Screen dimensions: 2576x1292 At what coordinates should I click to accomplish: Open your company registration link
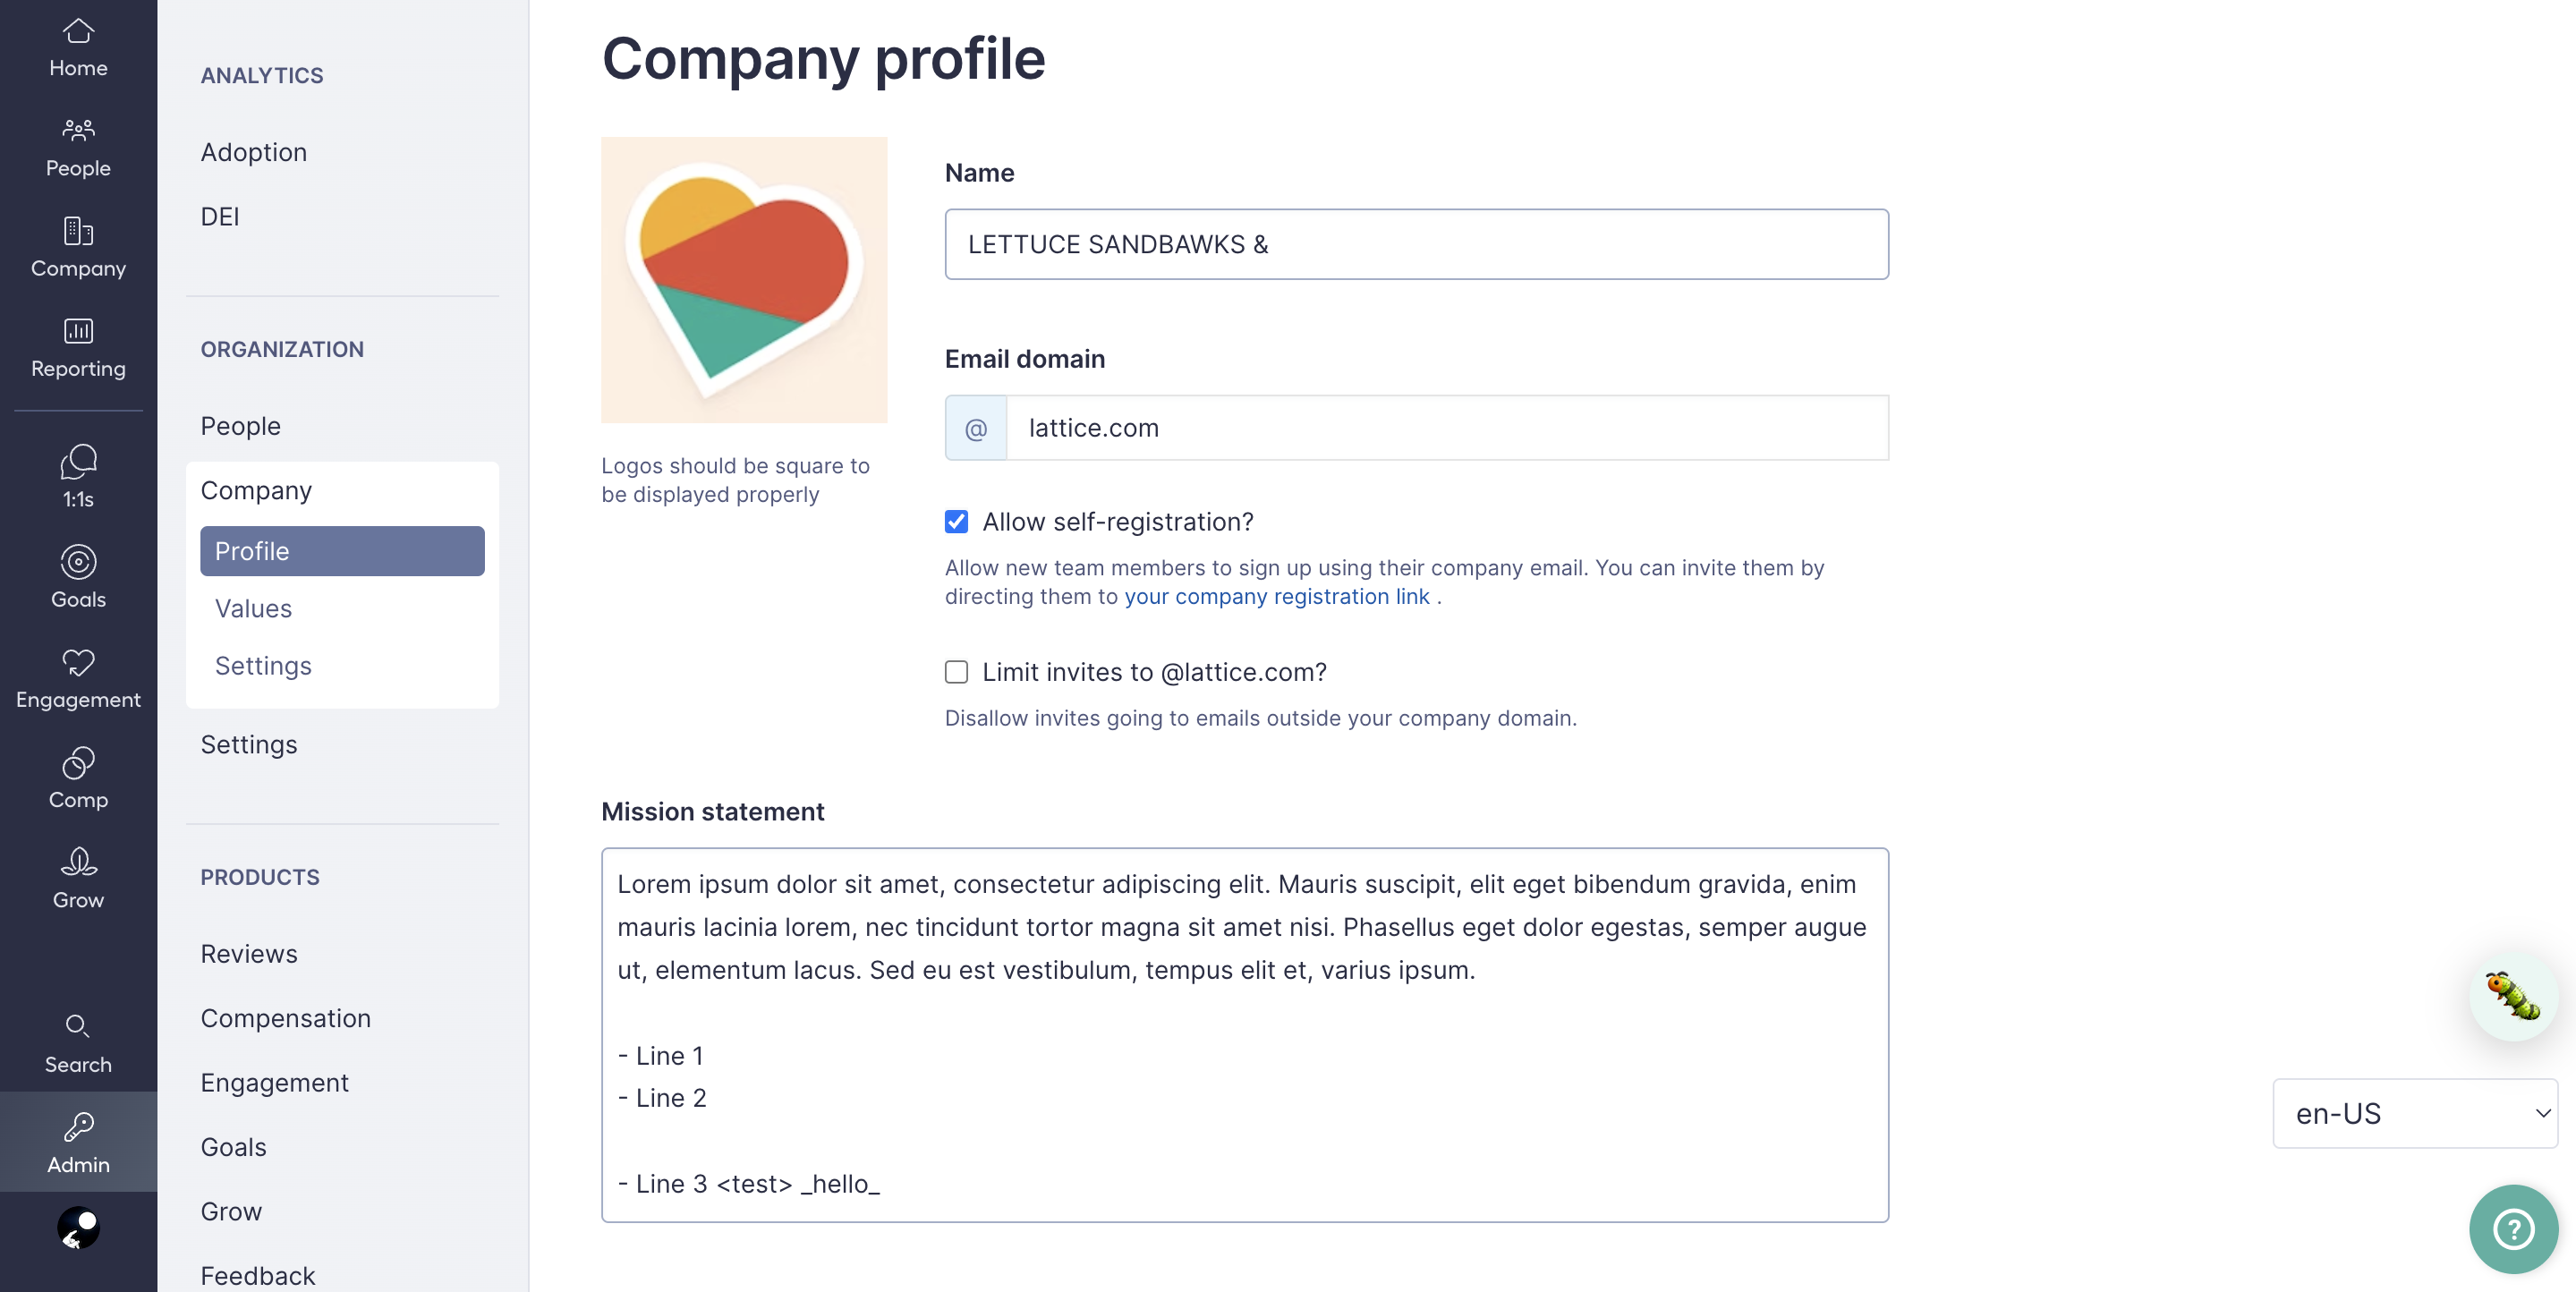pyautogui.click(x=1277, y=597)
